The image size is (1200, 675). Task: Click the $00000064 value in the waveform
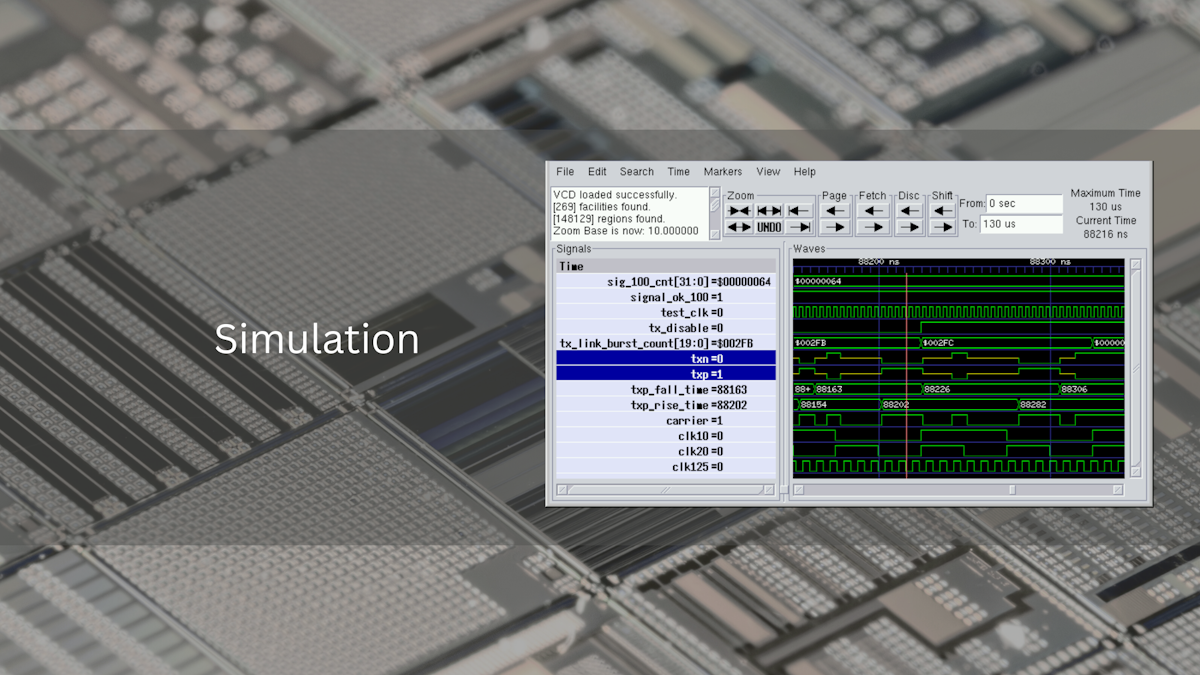818,281
